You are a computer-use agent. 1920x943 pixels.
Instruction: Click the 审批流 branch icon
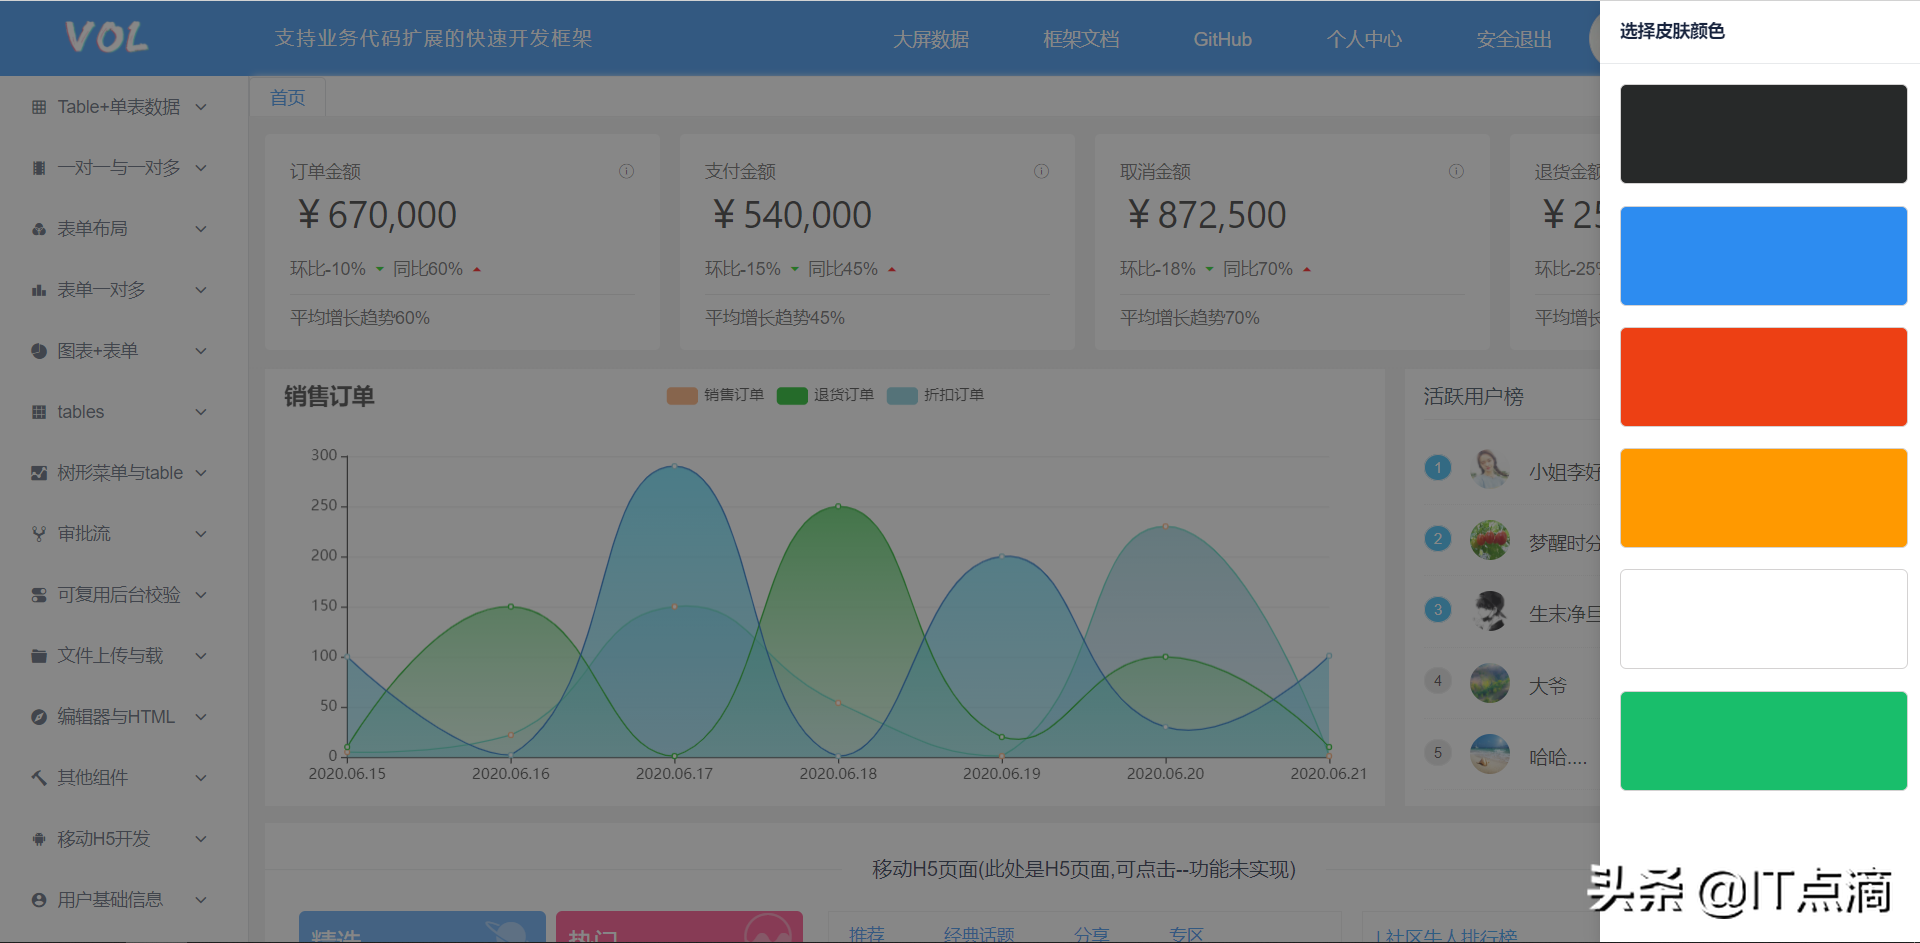click(x=39, y=534)
